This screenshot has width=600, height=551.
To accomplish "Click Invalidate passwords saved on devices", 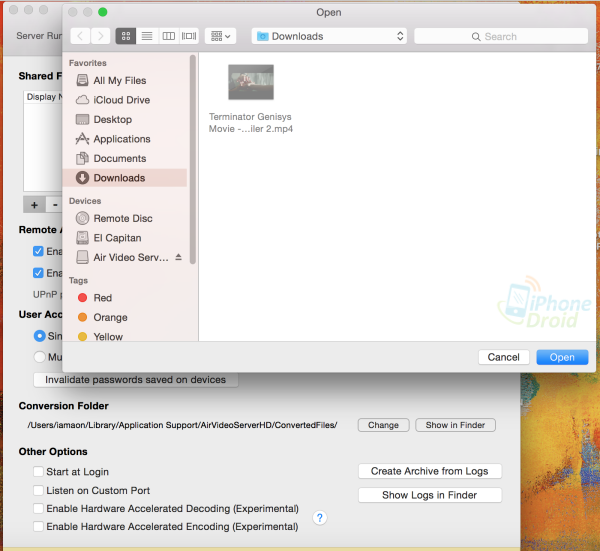I will click(x=136, y=380).
